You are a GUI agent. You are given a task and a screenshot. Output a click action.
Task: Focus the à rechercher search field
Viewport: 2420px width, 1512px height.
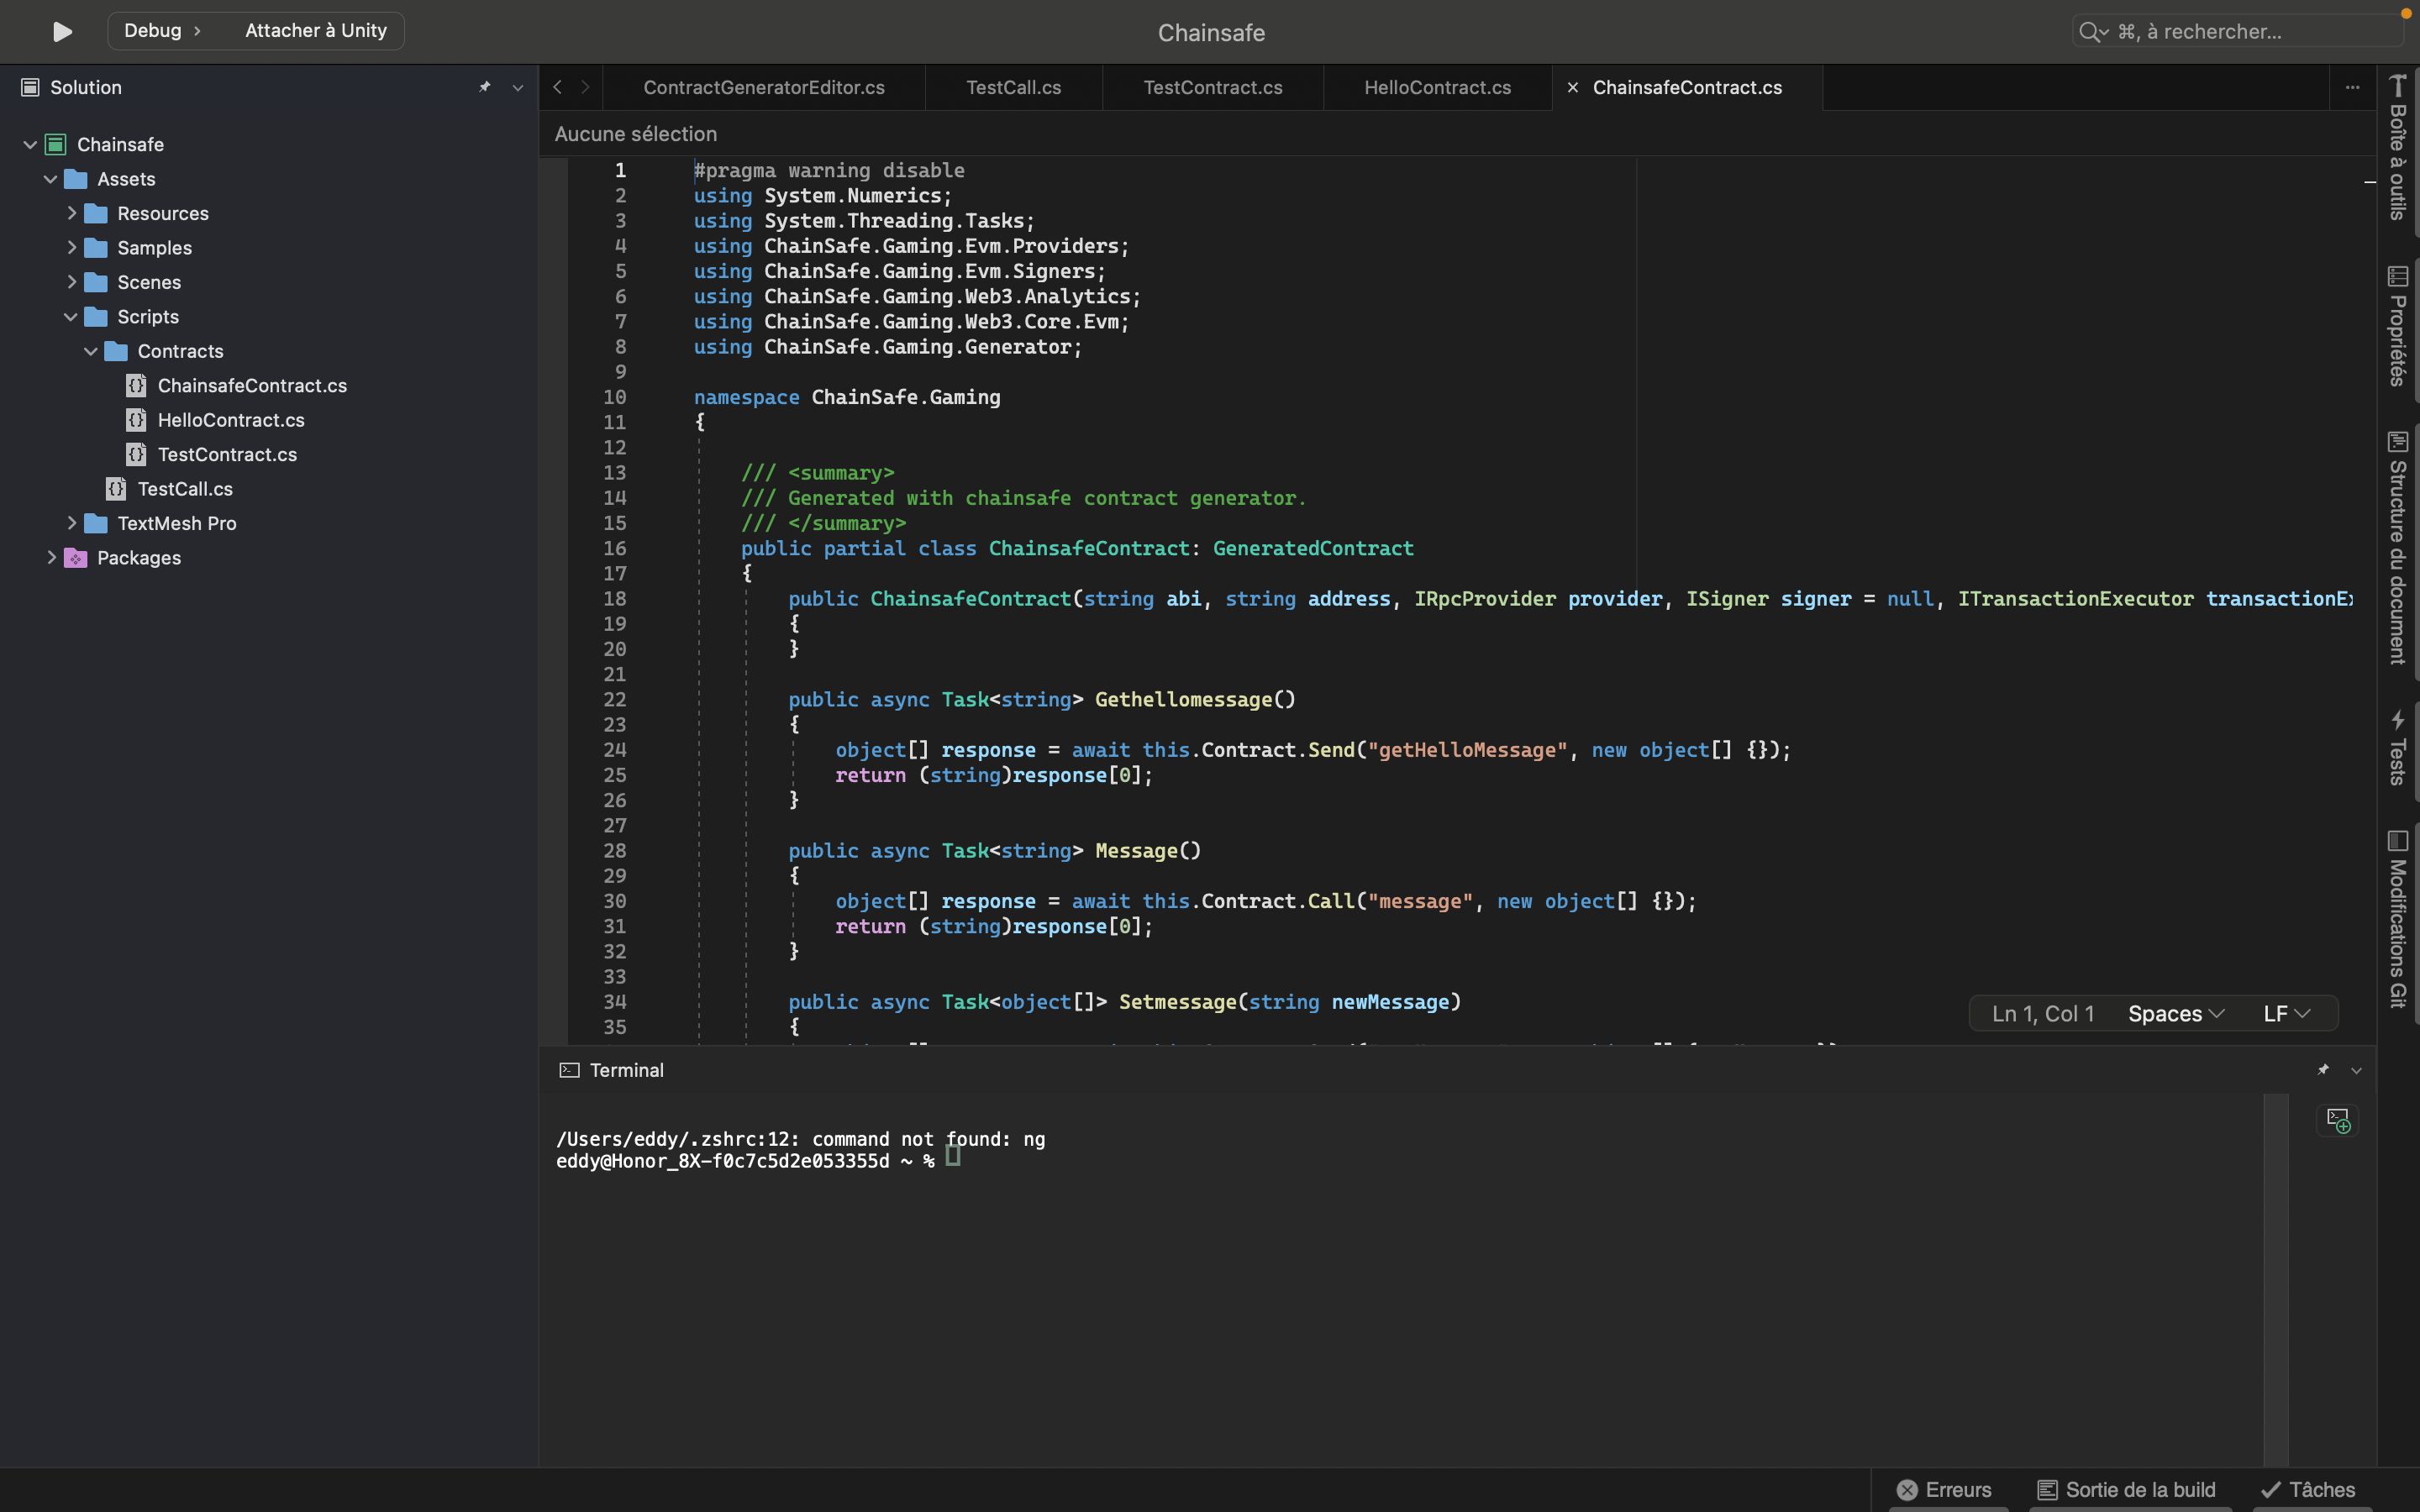(2236, 32)
